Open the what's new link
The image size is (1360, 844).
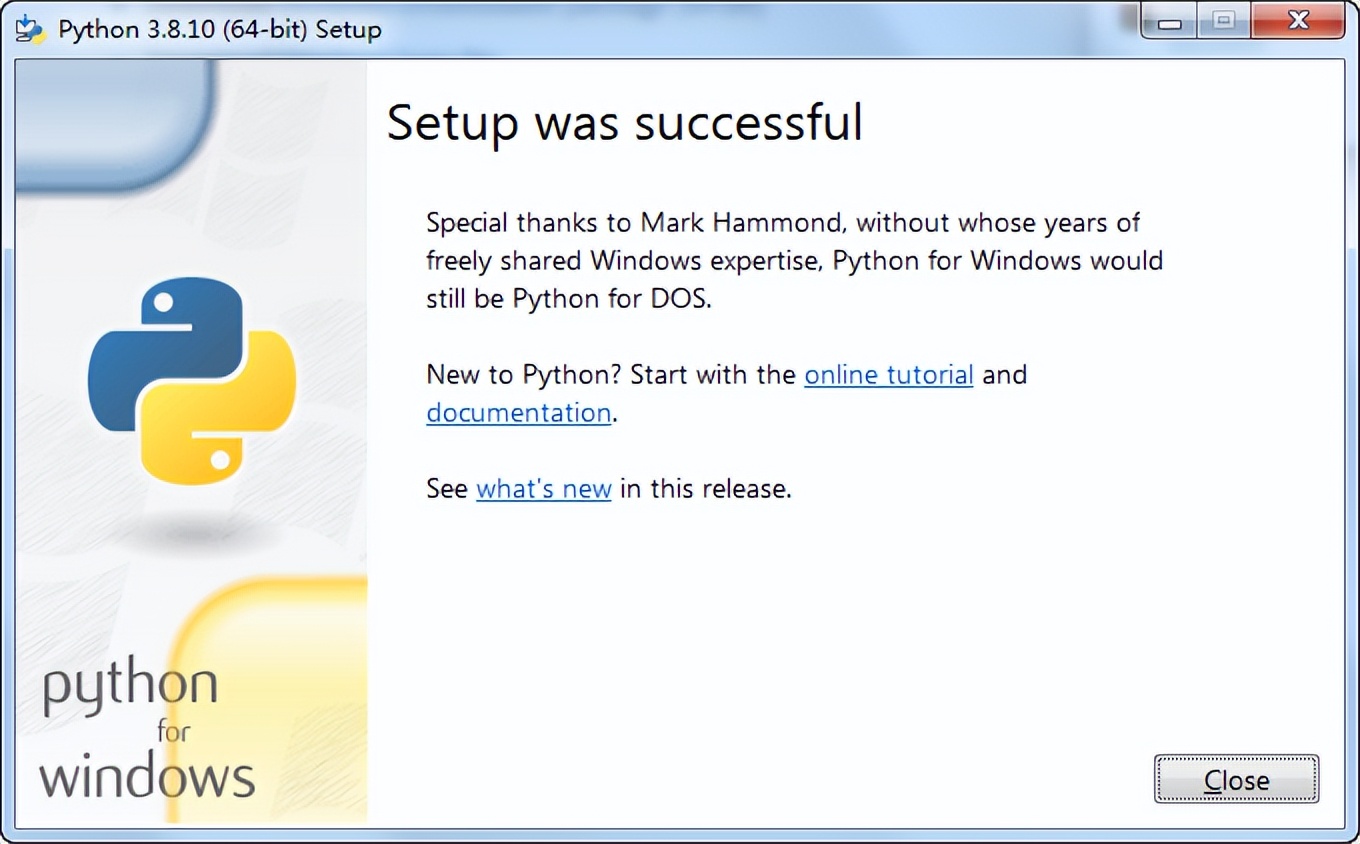(543, 489)
